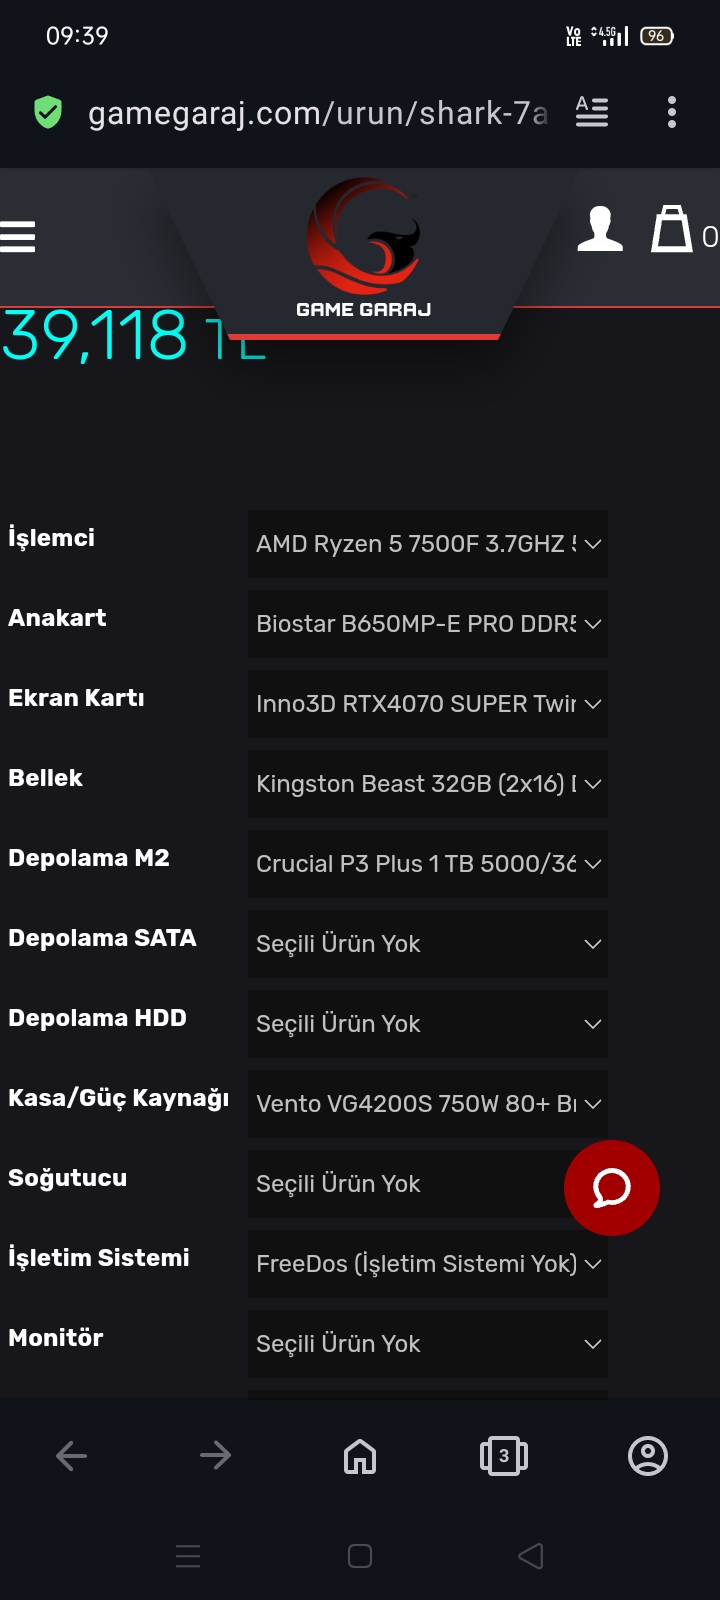This screenshot has height=1600, width=720.
Task: Expand the Bellek memory dropdown
Action: pos(427,784)
